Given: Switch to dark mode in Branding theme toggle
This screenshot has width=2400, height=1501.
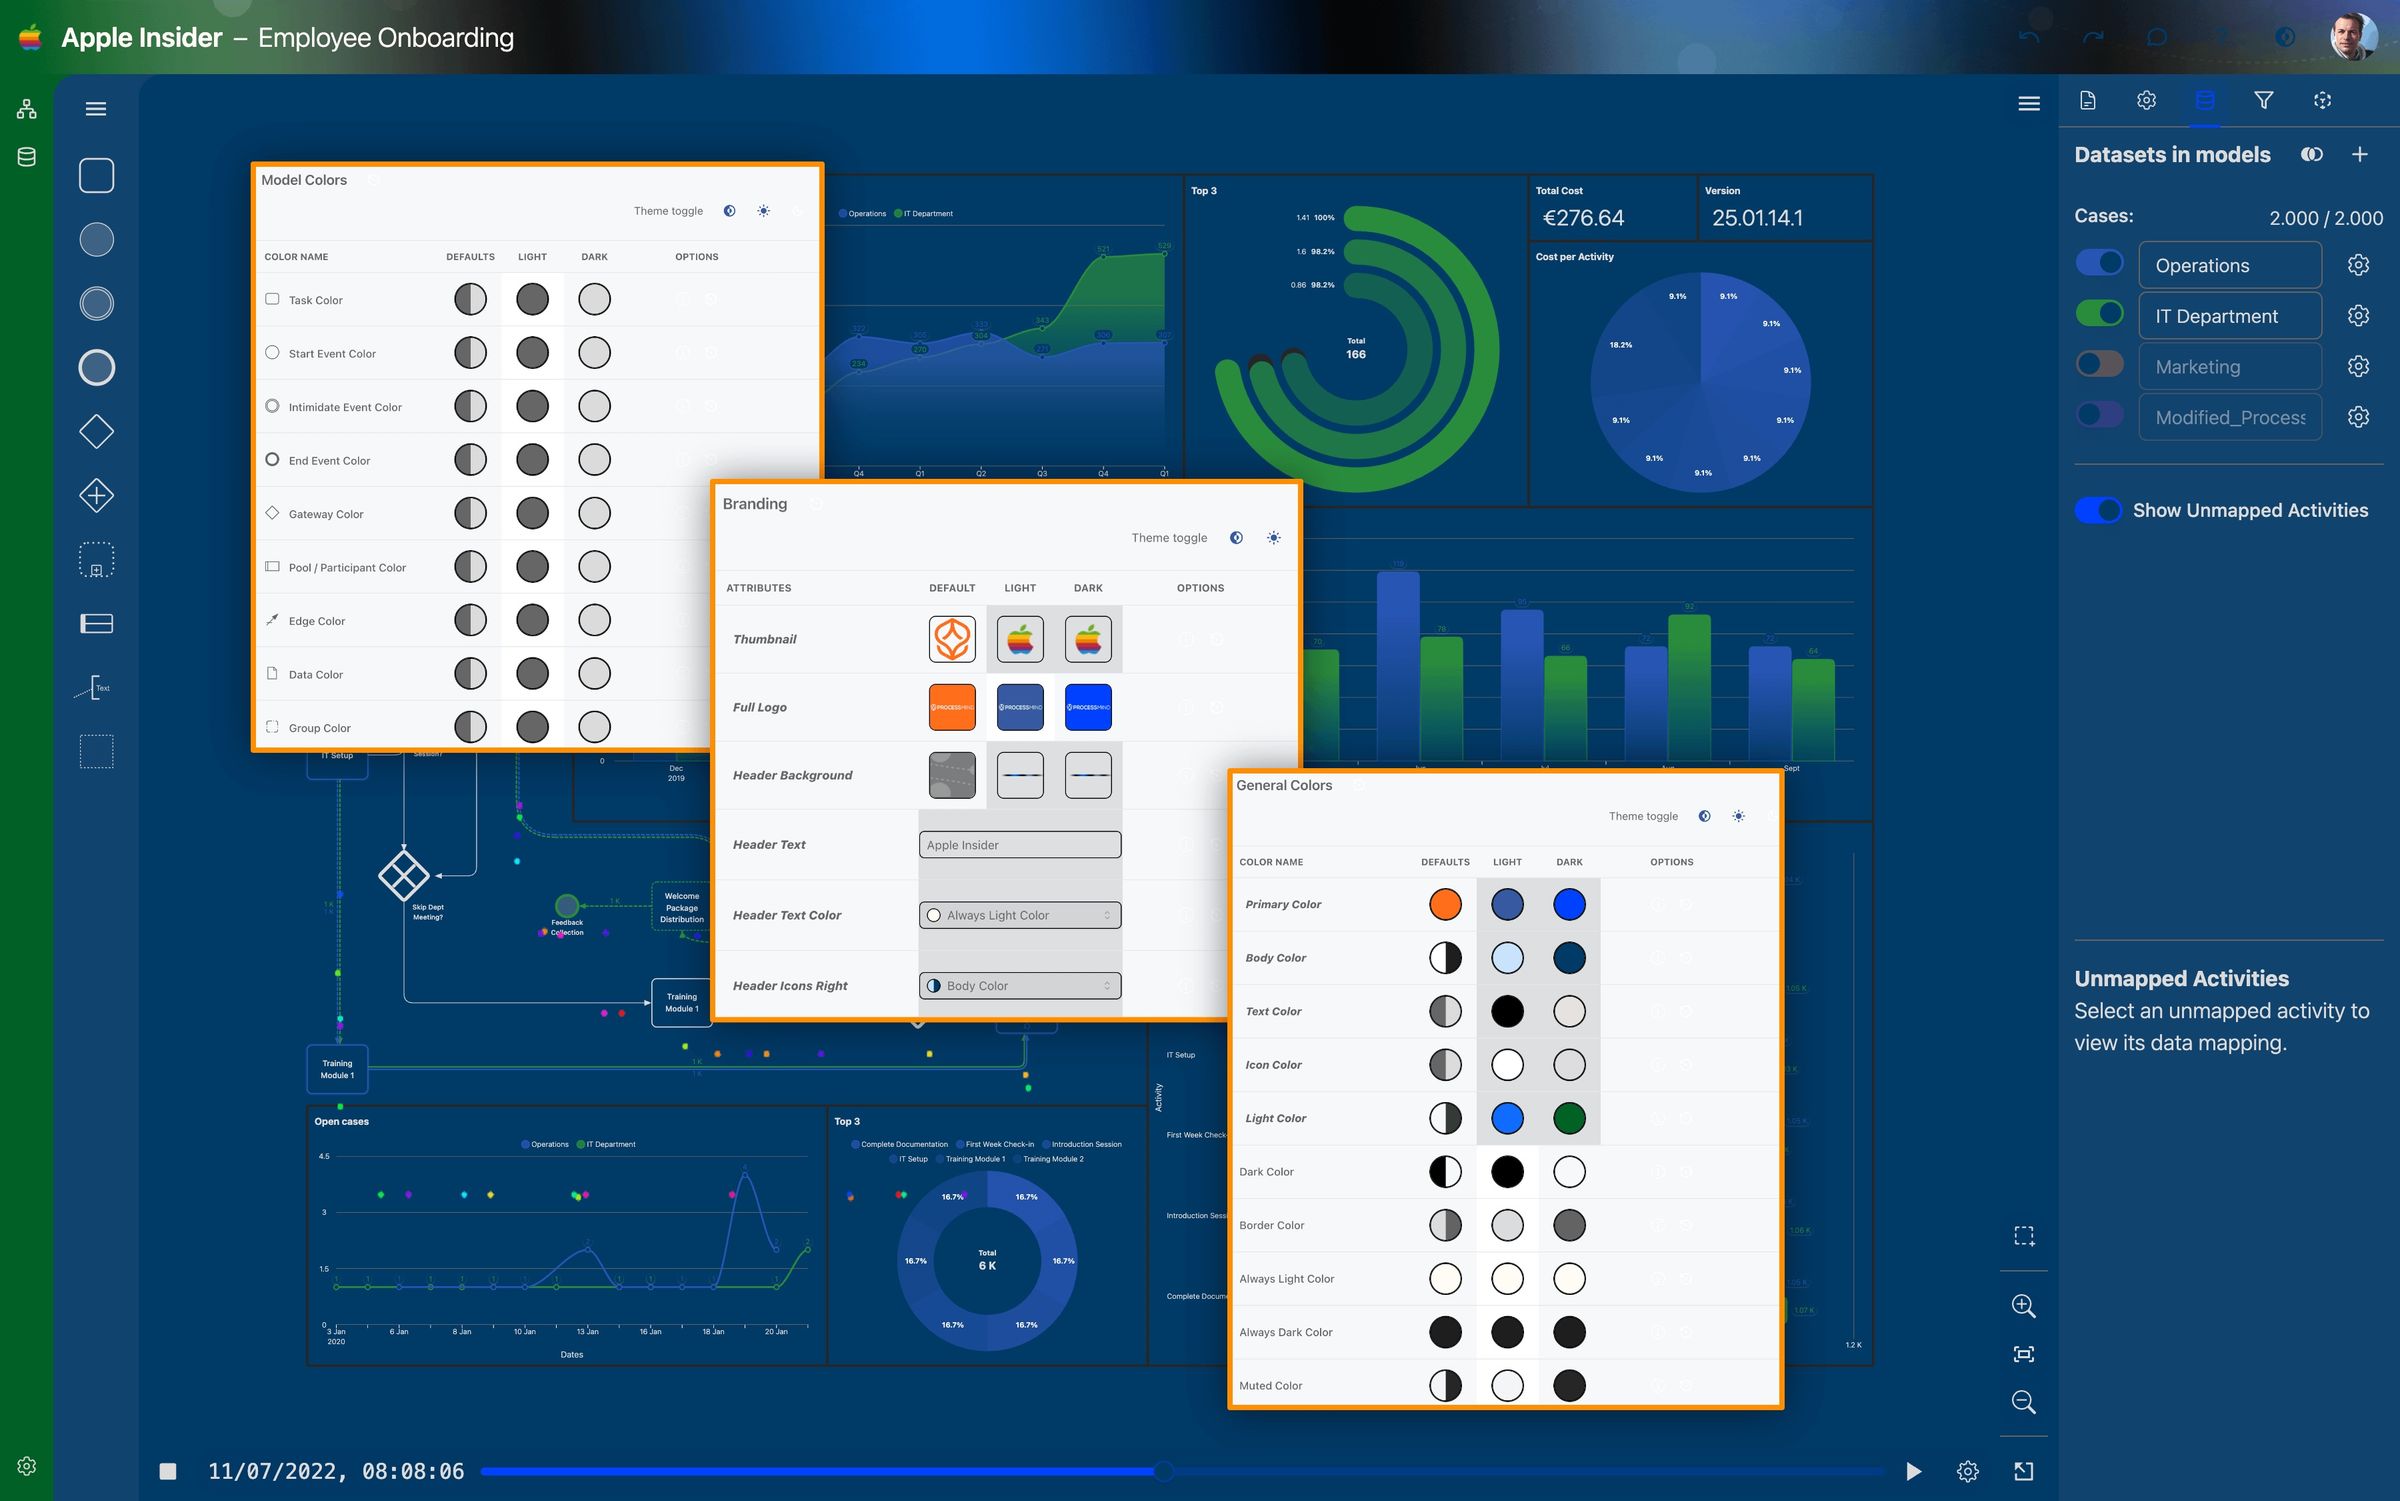Looking at the screenshot, I should (x=1237, y=537).
